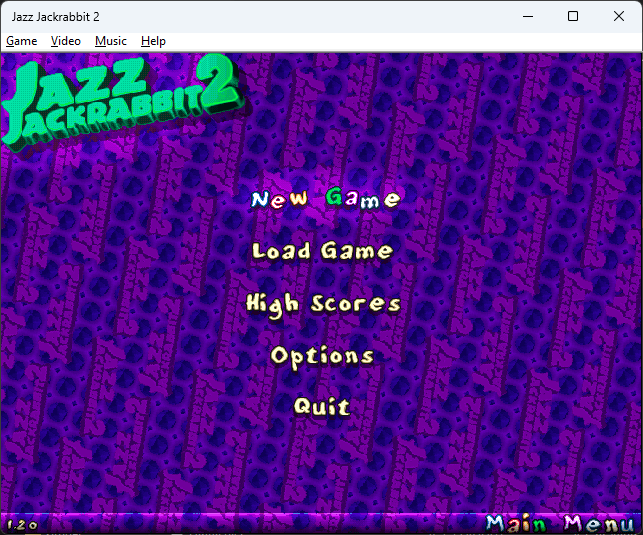Close the Jazz Jackrabbit 2 window
Viewport: 643px width, 535px height.
click(x=619, y=16)
